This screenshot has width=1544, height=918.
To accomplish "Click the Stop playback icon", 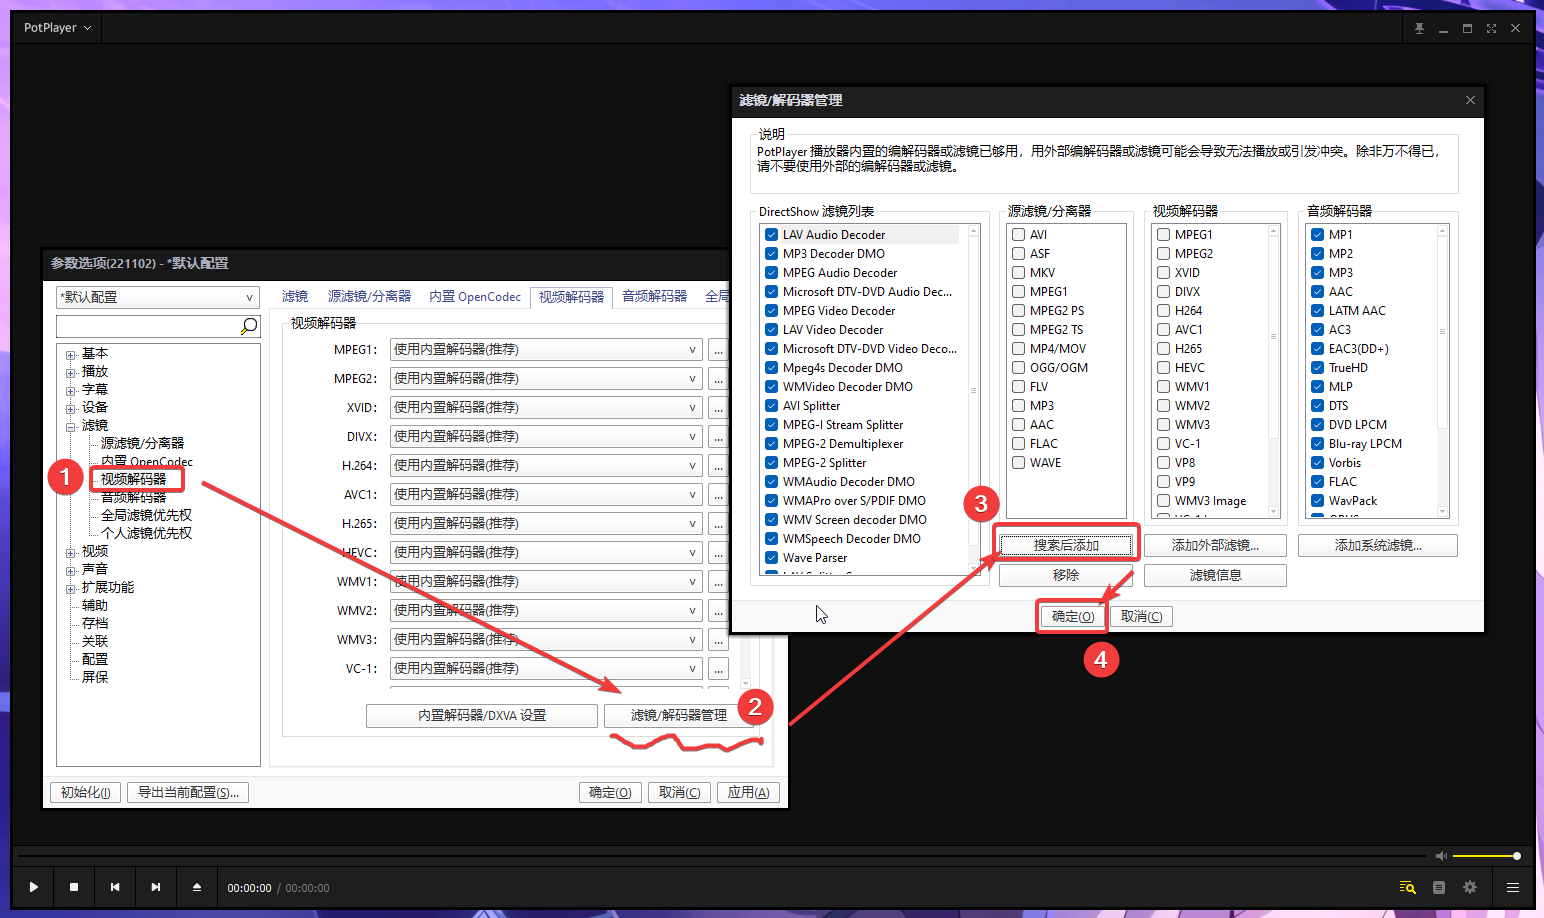I will [x=74, y=887].
